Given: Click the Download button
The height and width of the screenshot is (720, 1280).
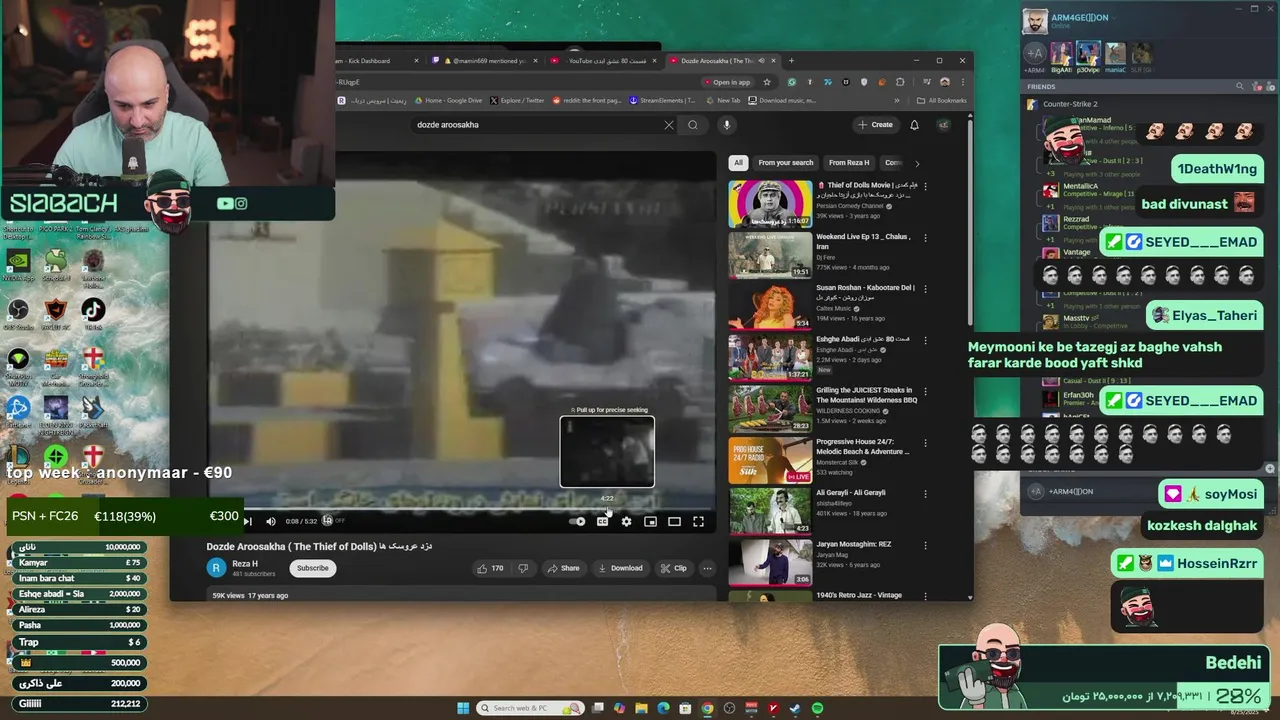Looking at the screenshot, I should tap(620, 568).
